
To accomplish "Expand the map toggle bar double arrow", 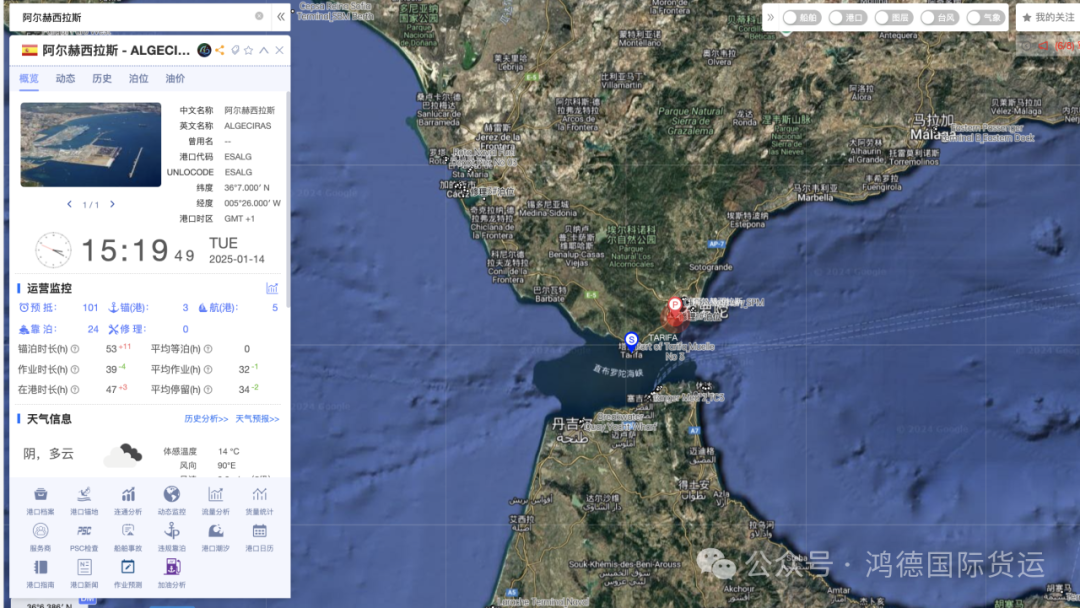I will coord(771,18).
